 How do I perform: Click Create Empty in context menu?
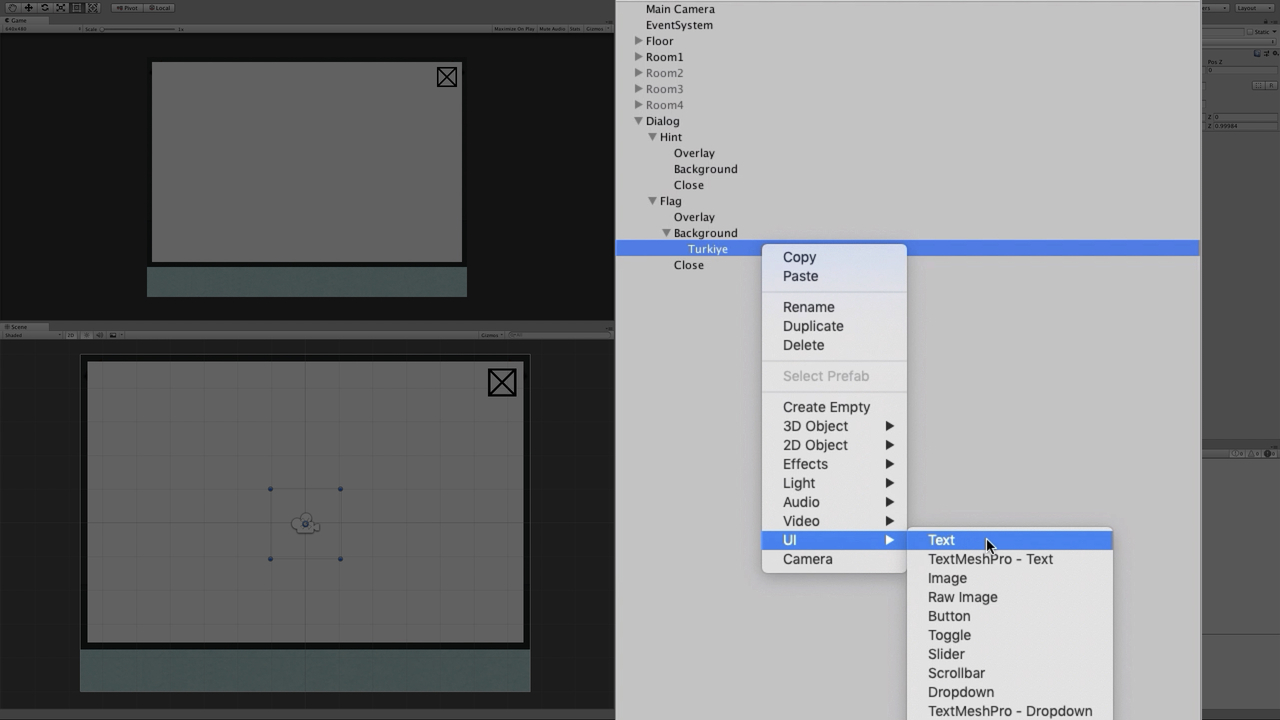826,407
